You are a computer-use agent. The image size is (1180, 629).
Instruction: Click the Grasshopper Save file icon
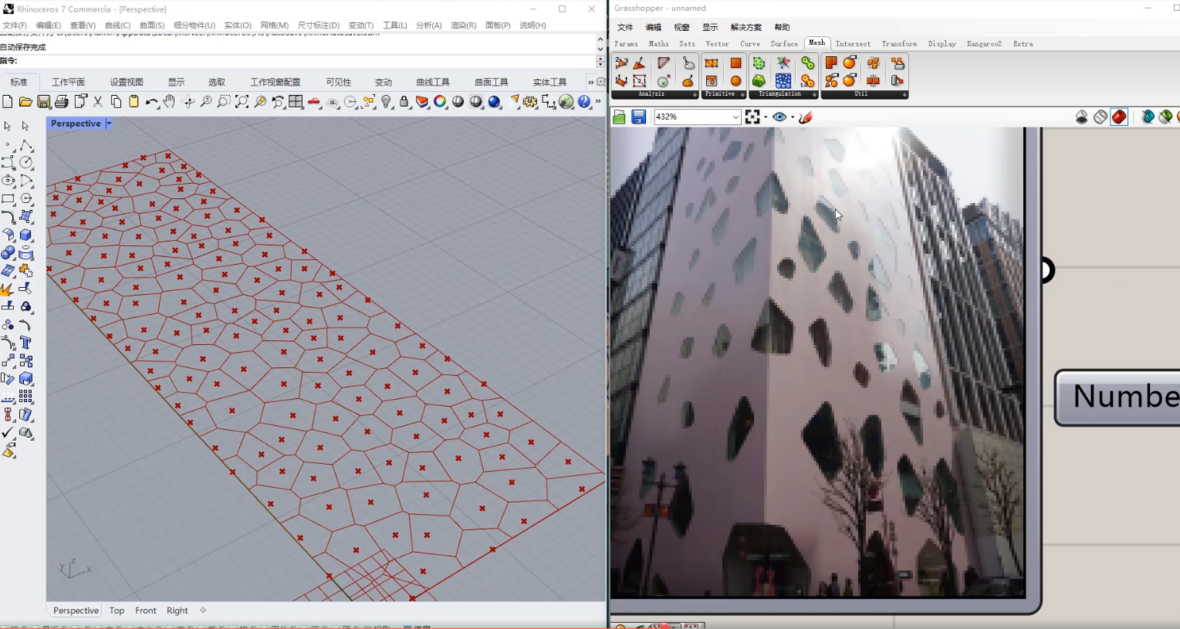tap(638, 117)
